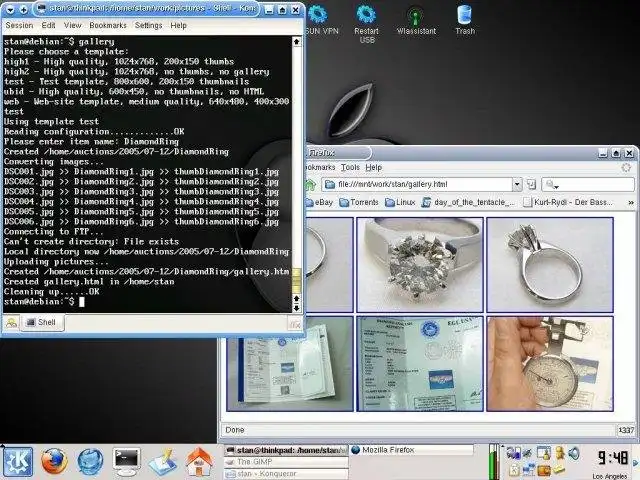Switch to the Mozilla Firefox taskbar entry
Image resolution: width=640 pixels, height=480 pixels.
click(x=411, y=450)
